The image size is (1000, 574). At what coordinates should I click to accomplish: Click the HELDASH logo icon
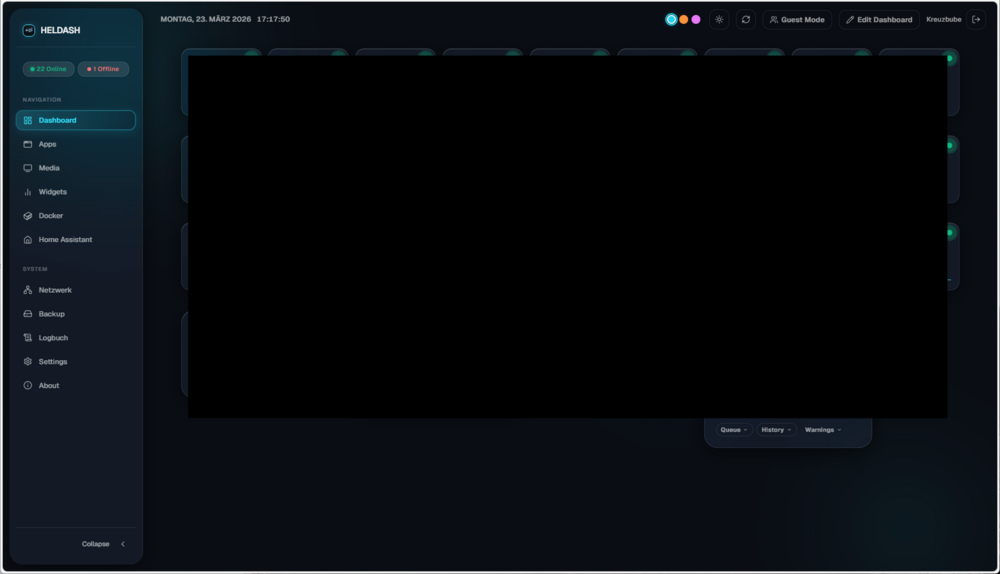29,30
